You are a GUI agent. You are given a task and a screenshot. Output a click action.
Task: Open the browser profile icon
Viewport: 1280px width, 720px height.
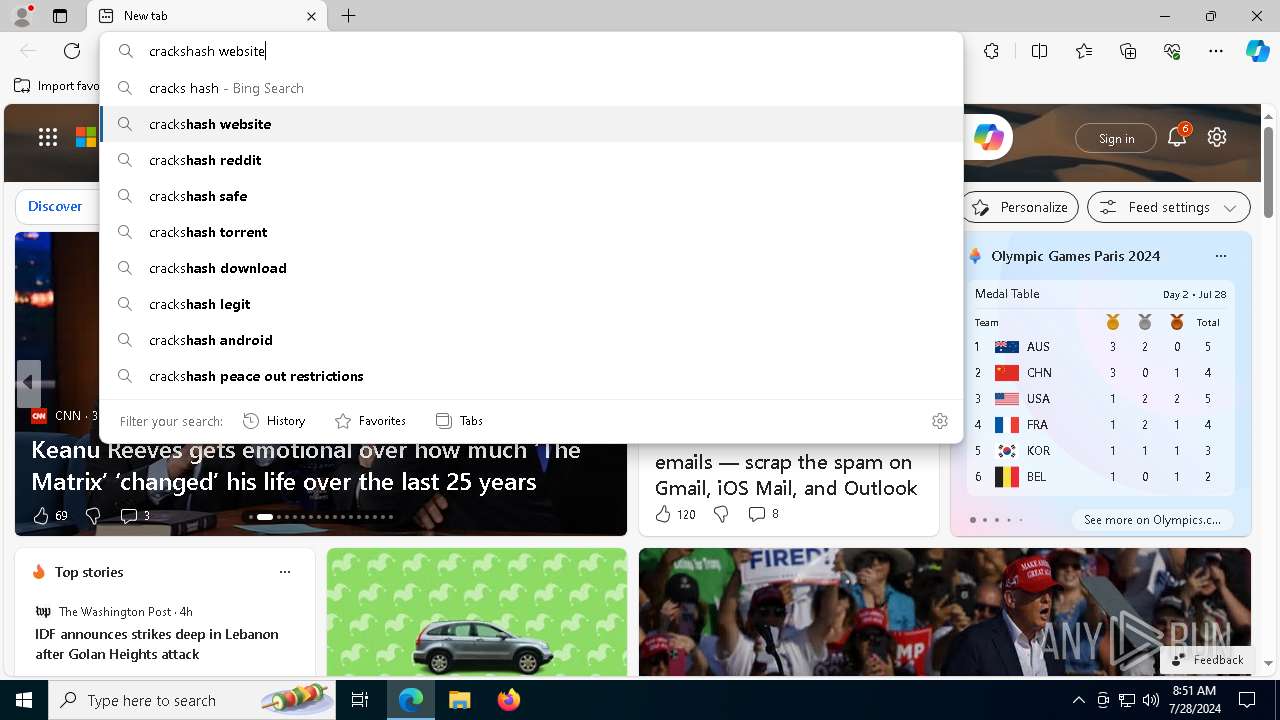[x=22, y=16]
